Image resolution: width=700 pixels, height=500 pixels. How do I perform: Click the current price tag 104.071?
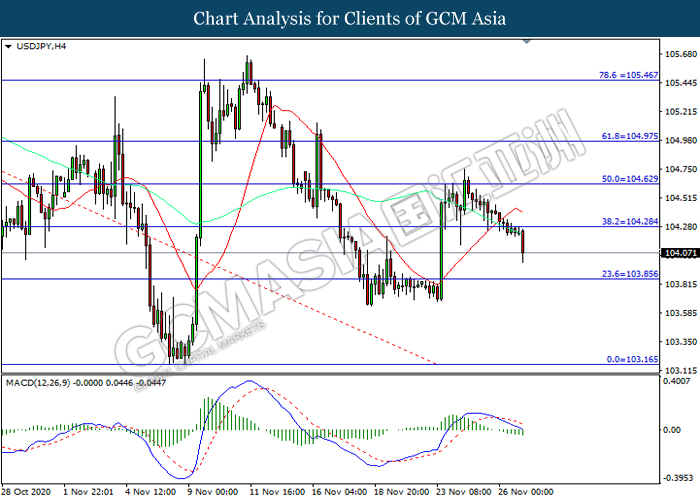[x=674, y=254]
